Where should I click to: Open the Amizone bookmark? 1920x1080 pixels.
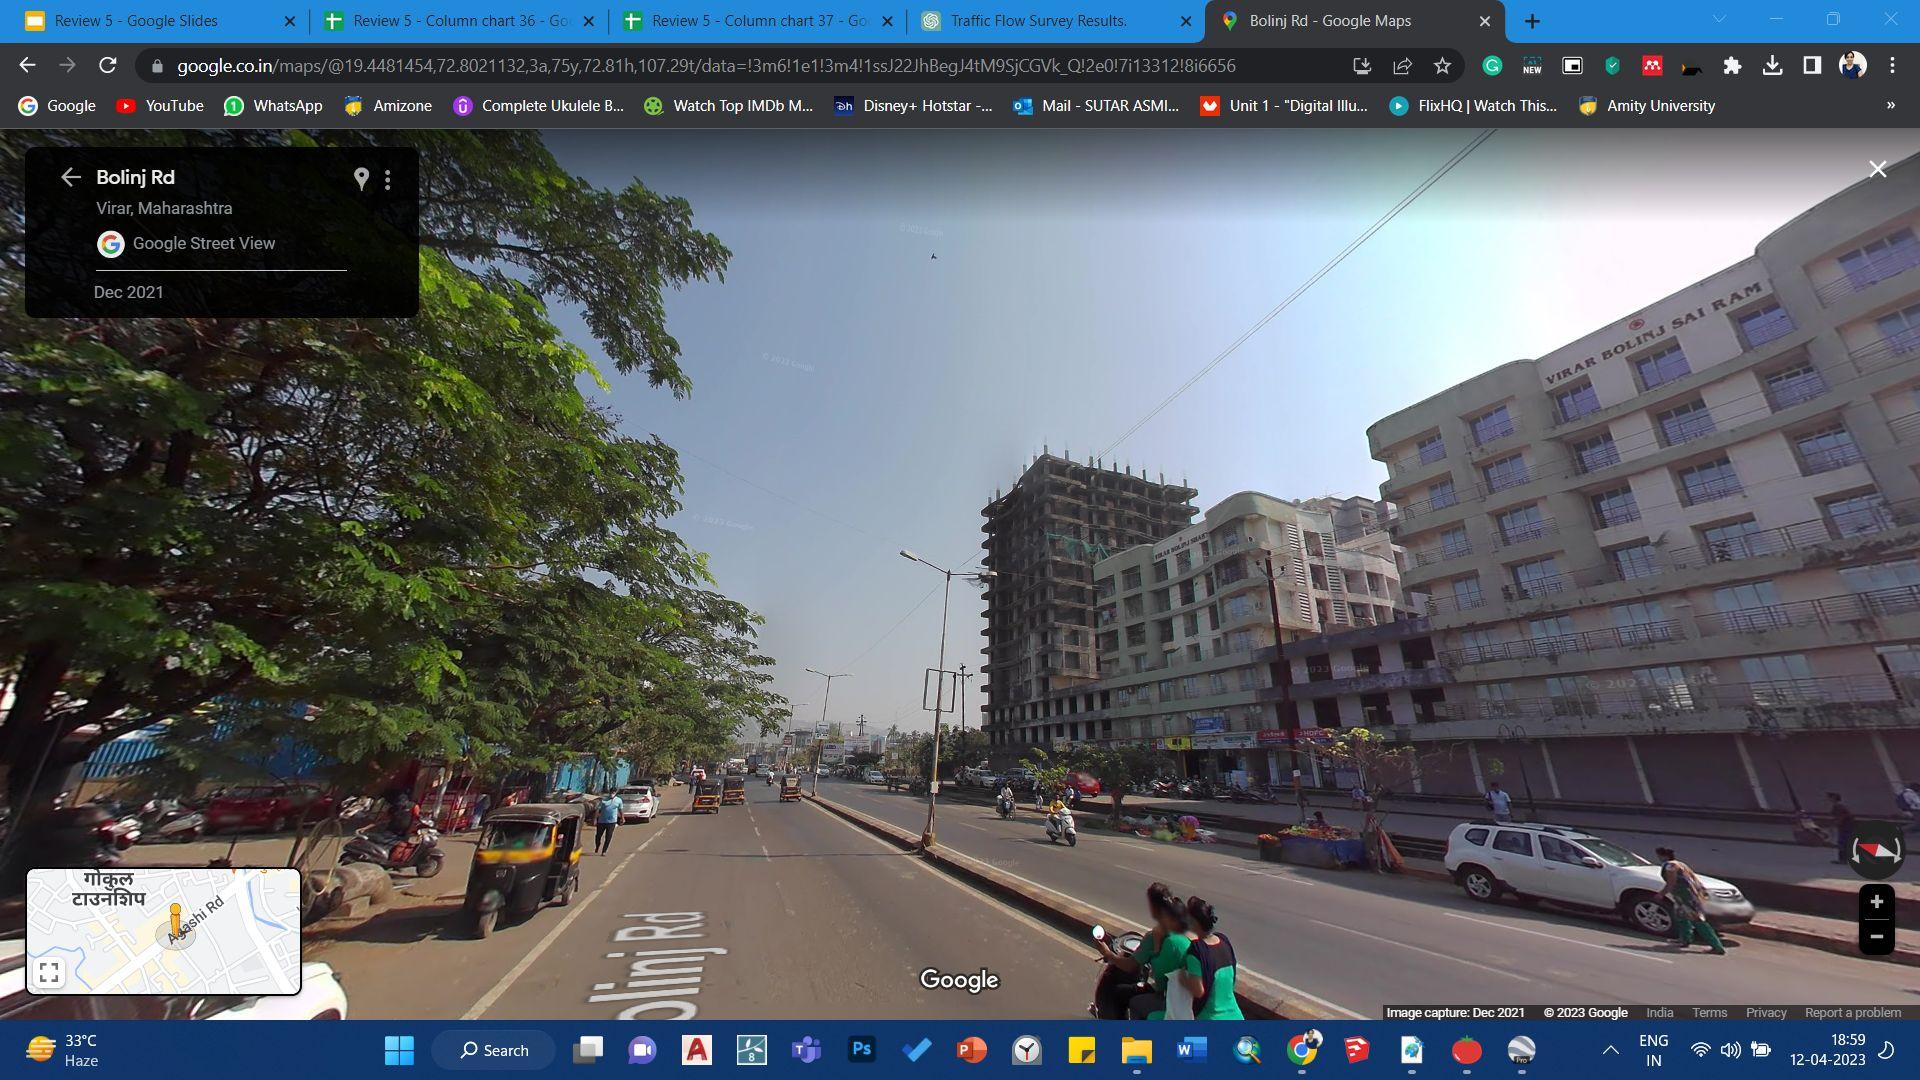point(389,106)
